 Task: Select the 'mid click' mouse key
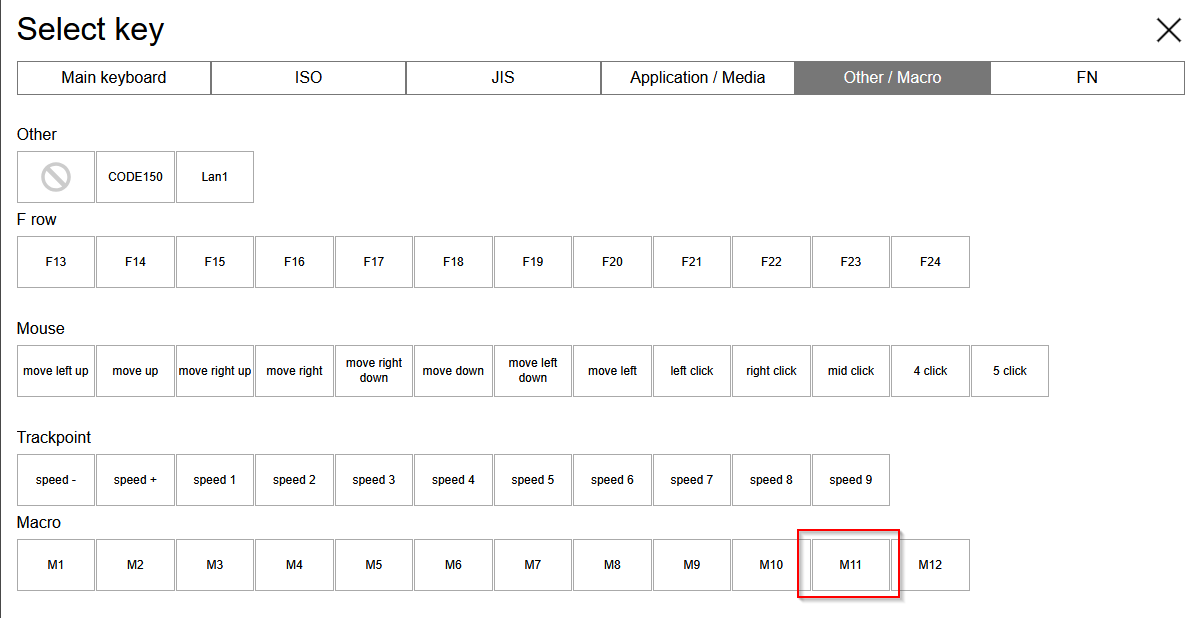(851, 371)
